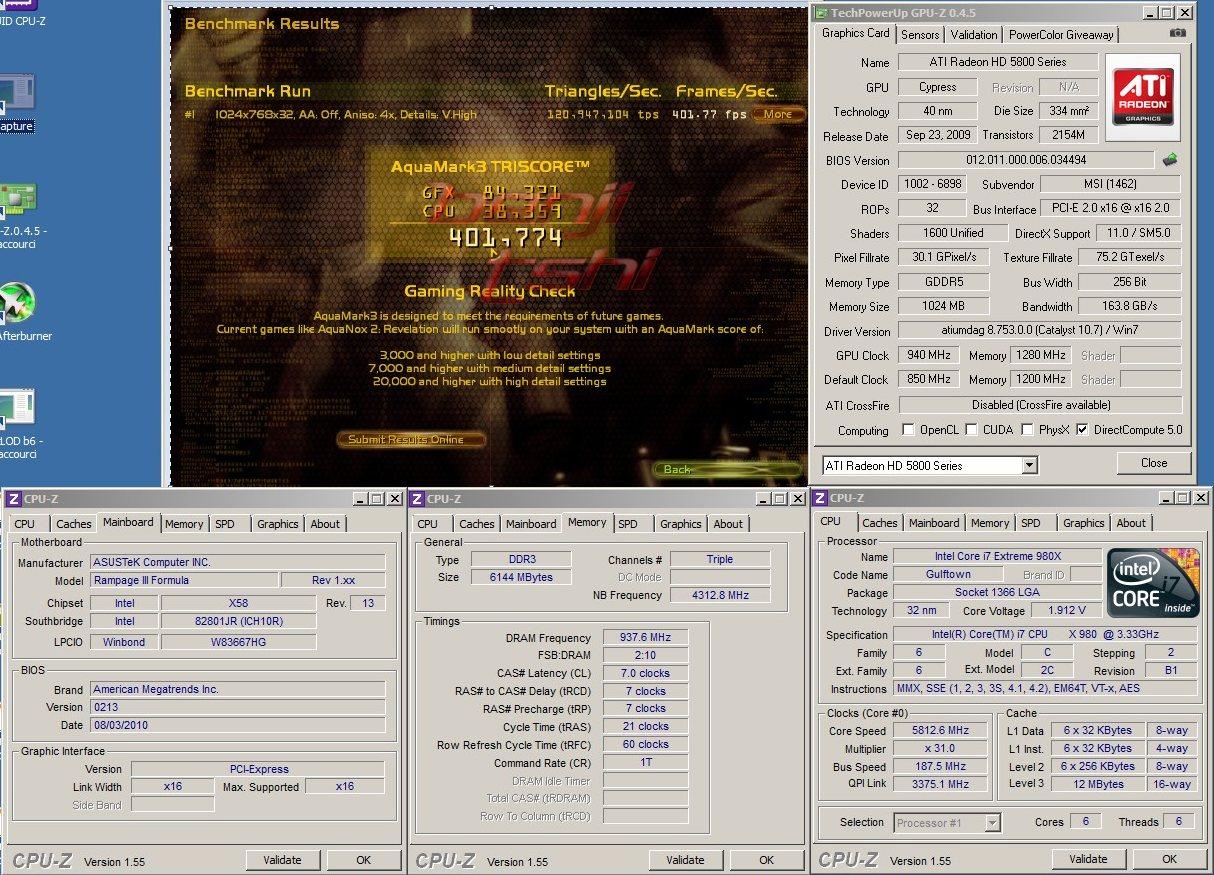Click the Driver Version field in GPU-Z
Image resolution: width=1214 pixels, height=875 pixels.
coord(1040,331)
